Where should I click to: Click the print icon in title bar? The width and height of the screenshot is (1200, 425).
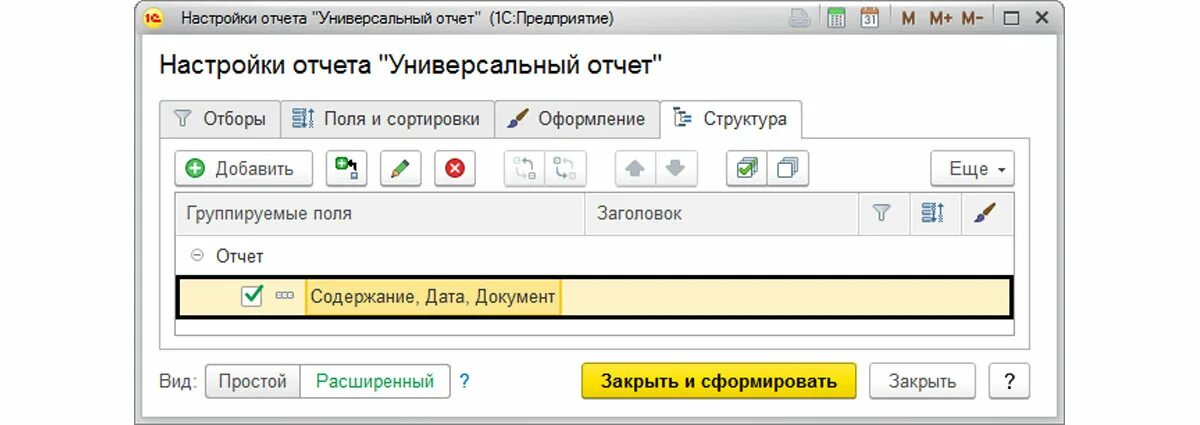click(800, 18)
